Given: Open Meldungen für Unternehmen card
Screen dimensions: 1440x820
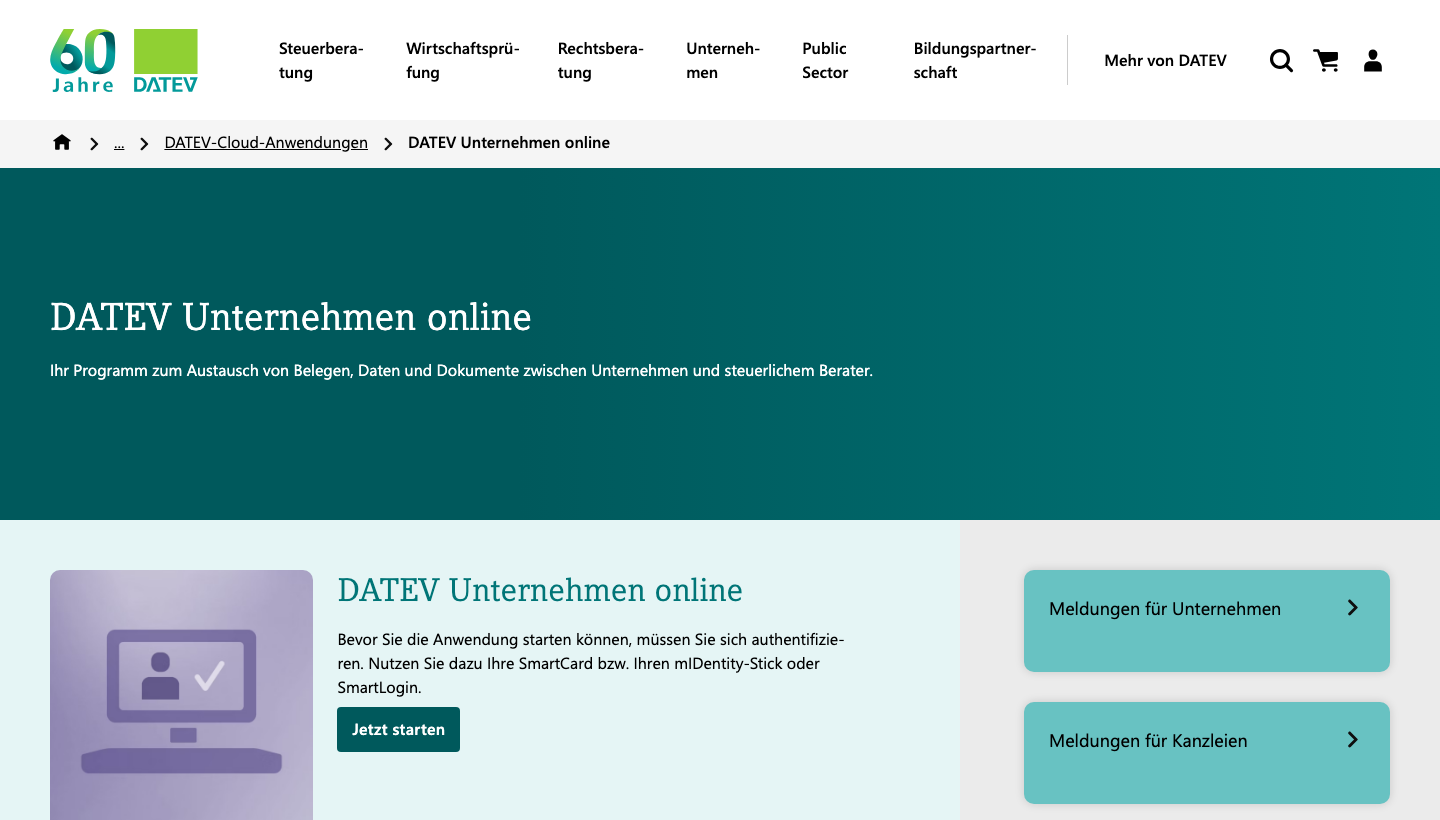Looking at the screenshot, I should [x=1207, y=621].
